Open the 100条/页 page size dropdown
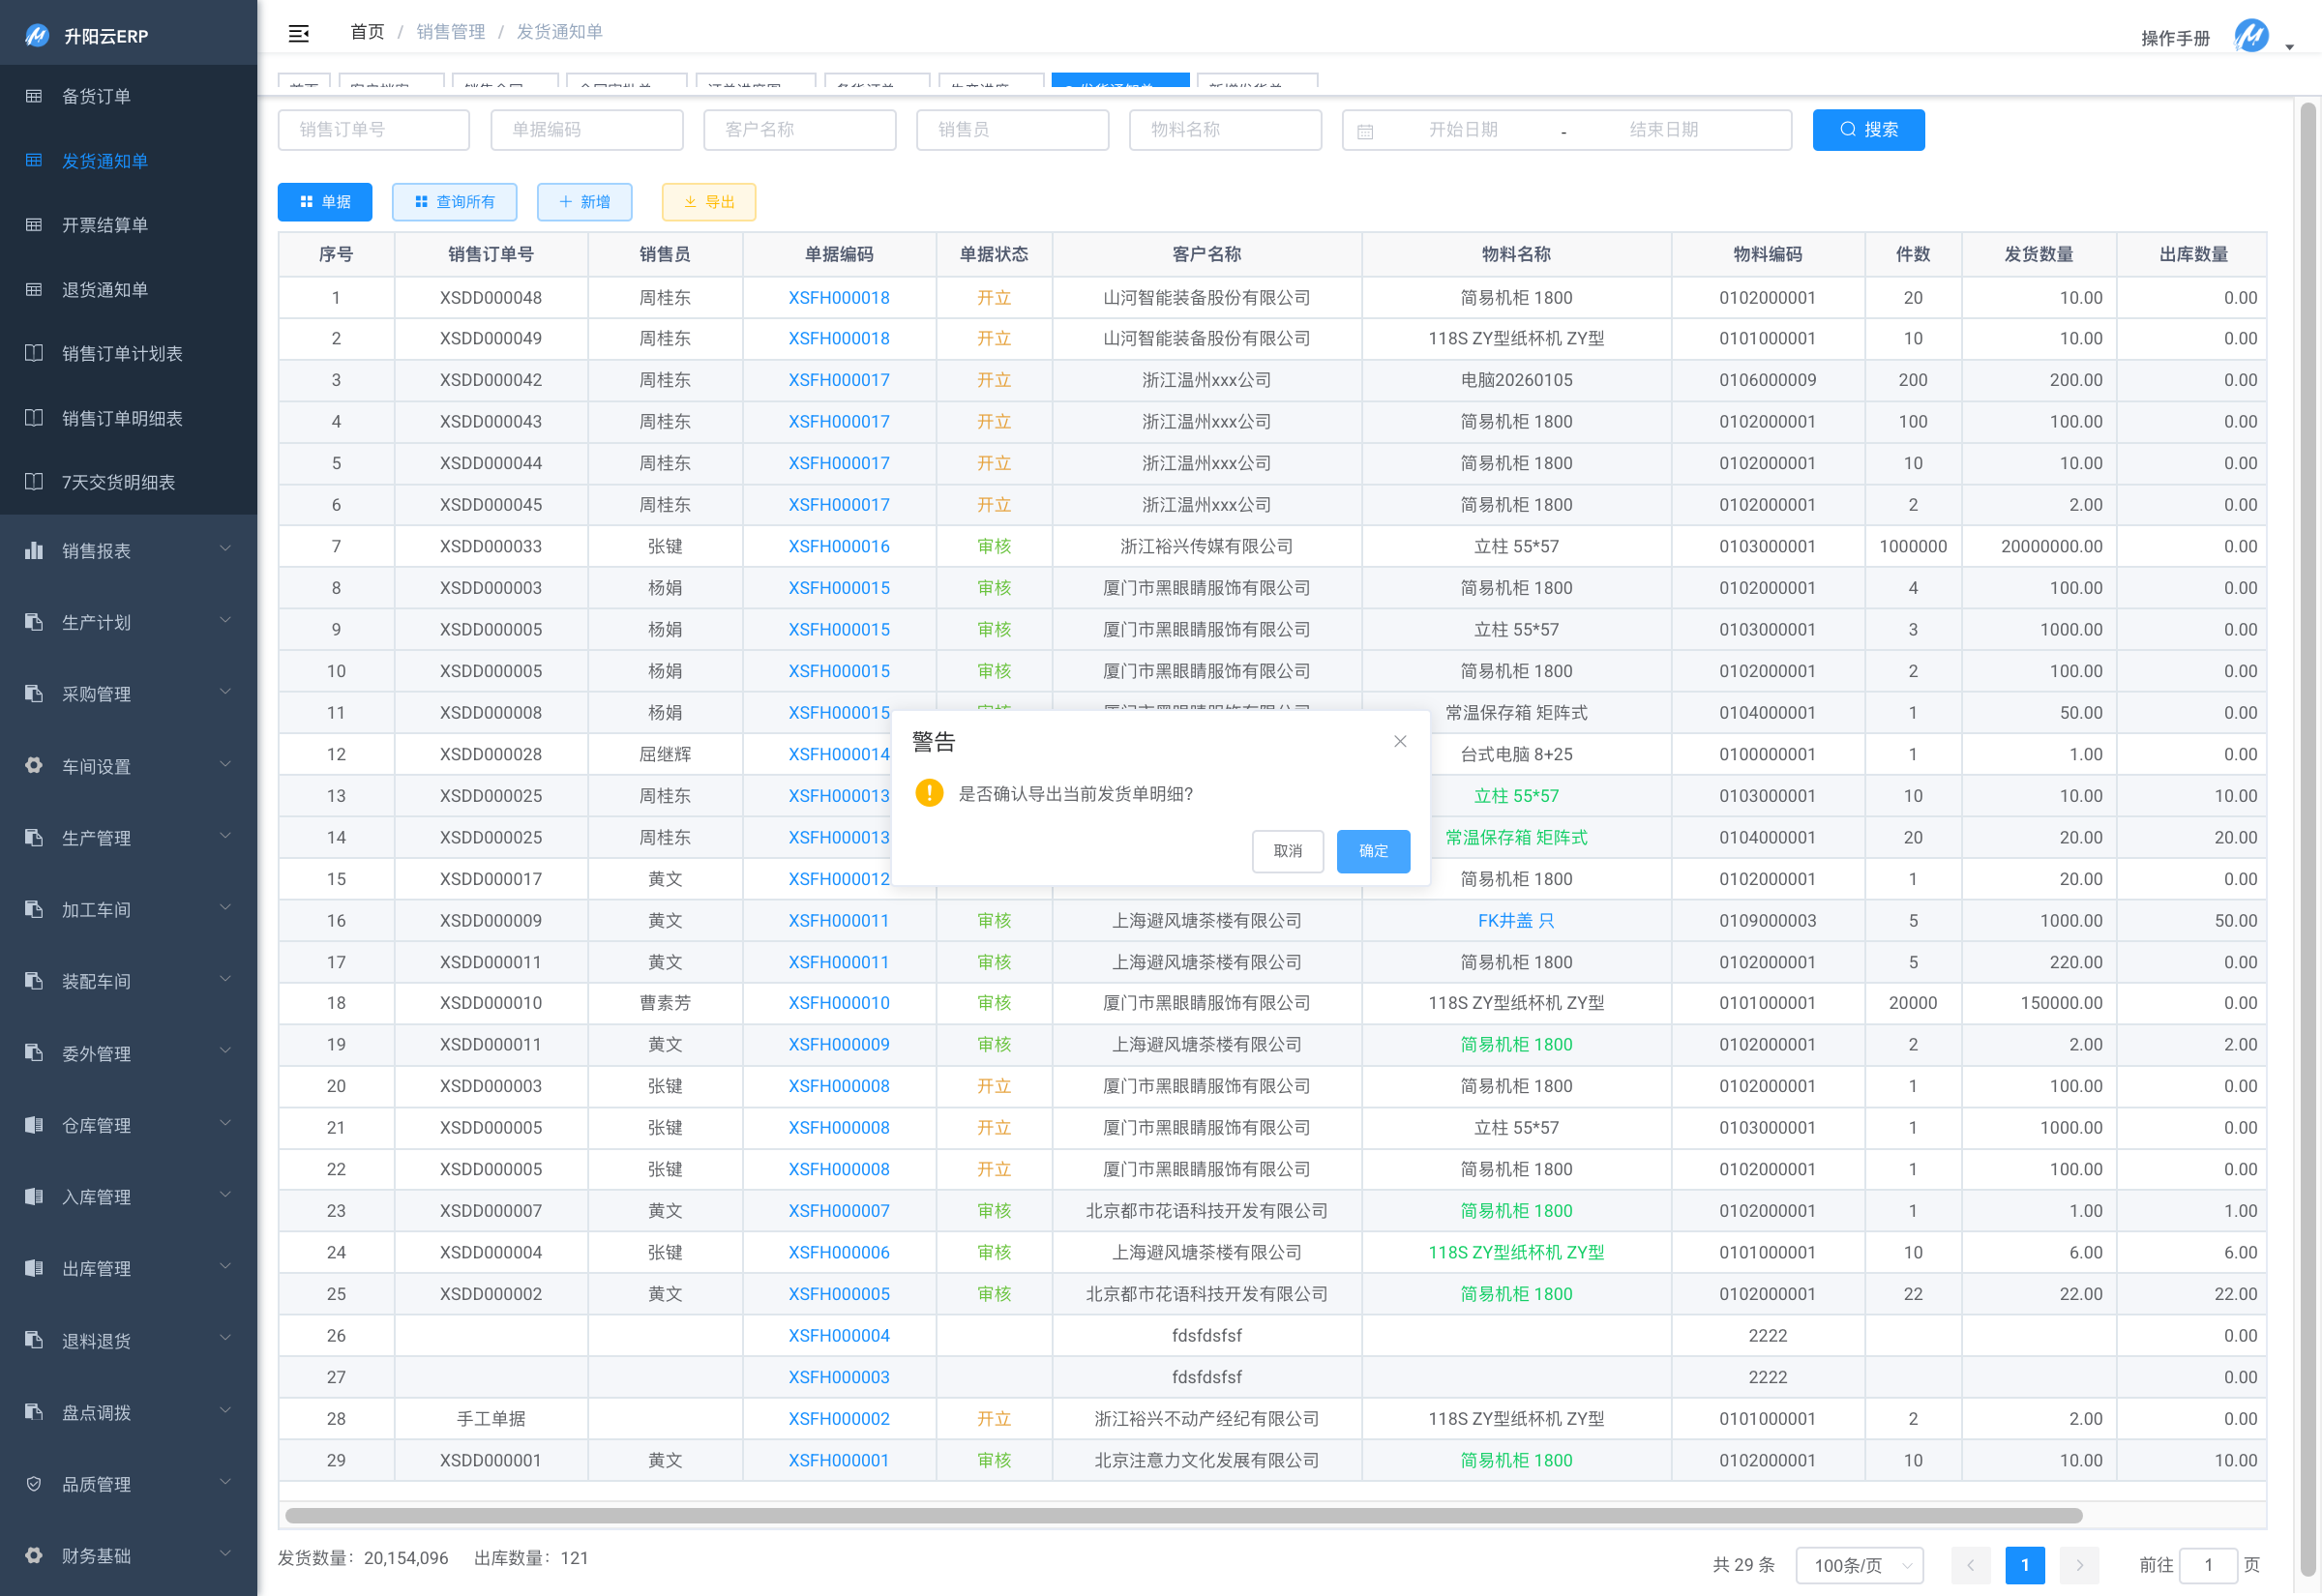2322x1596 pixels. tap(1859, 1565)
